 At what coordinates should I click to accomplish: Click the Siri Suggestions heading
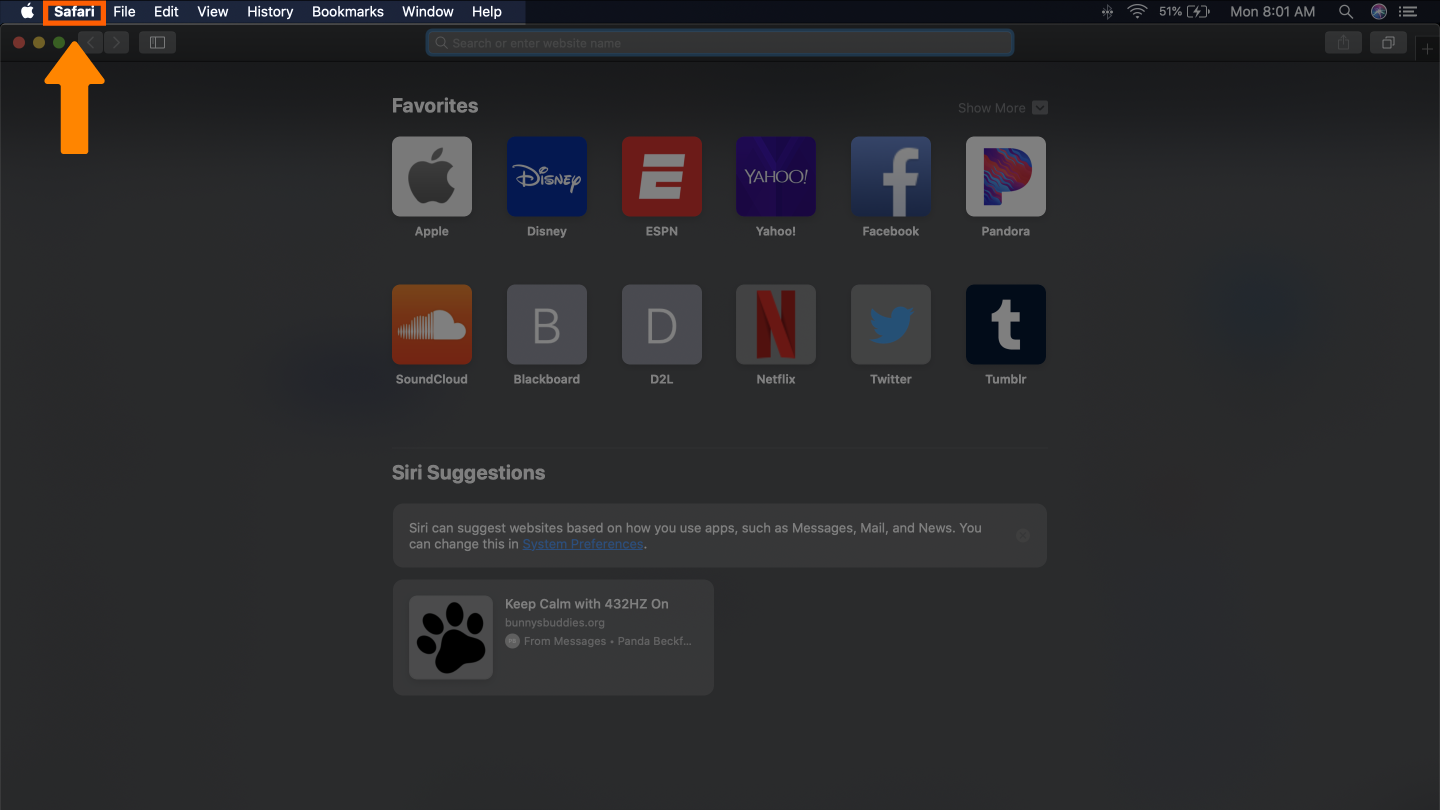coord(468,473)
